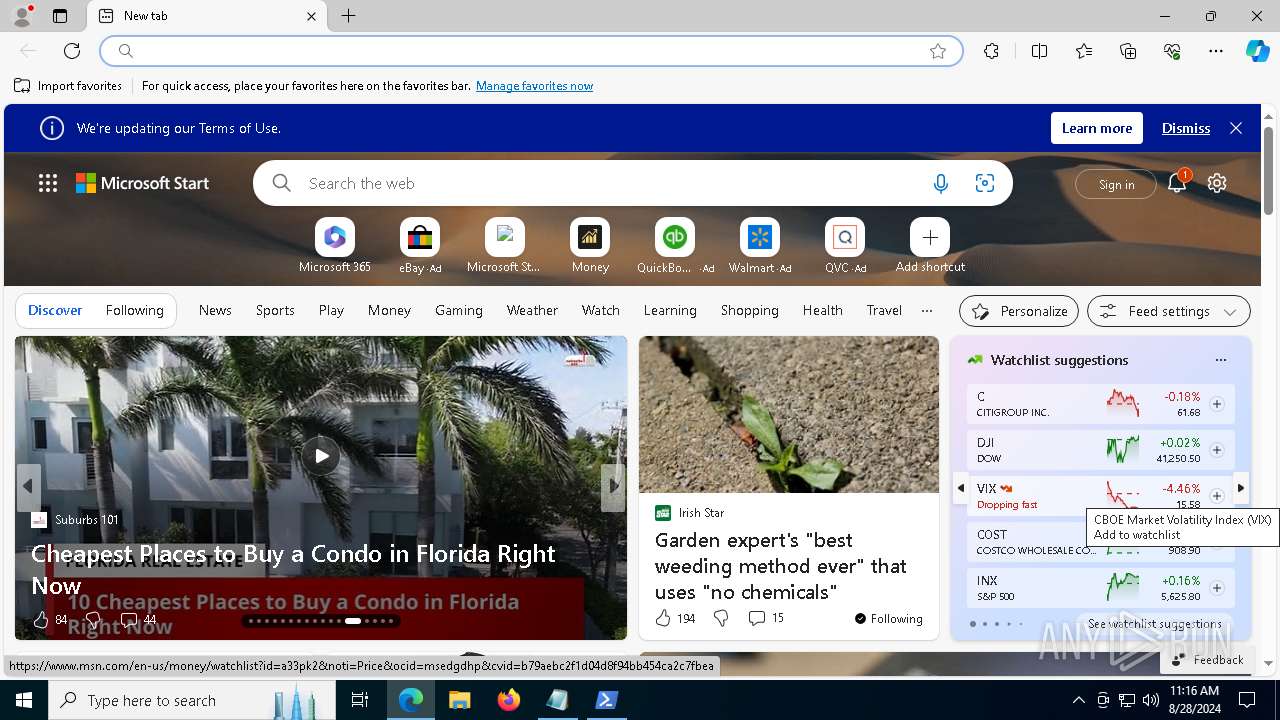Open Favorites star-list icon
The width and height of the screenshot is (1280, 720).
coord(1084,51)
